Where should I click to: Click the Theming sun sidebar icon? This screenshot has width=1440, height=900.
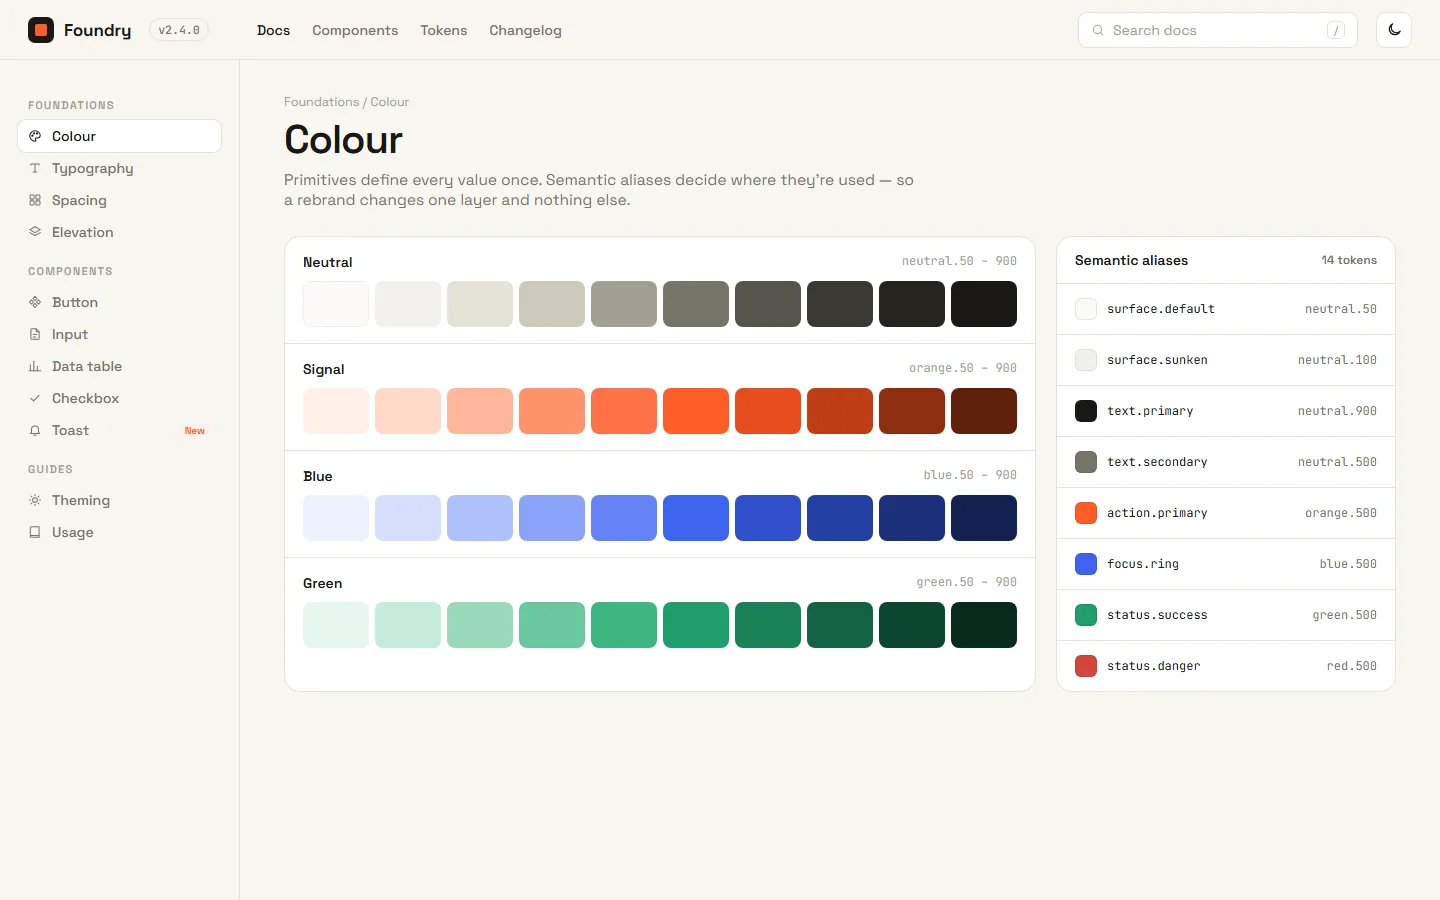35,500
